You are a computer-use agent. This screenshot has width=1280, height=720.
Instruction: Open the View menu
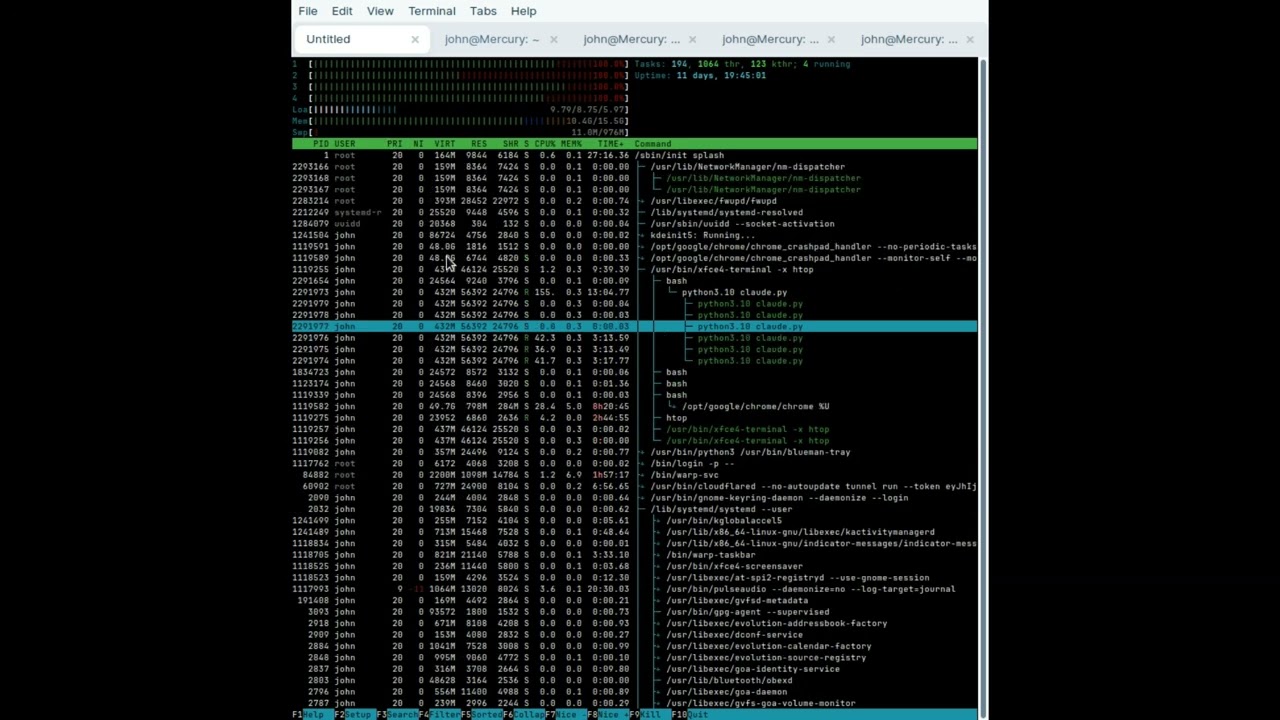pos(380,11)
